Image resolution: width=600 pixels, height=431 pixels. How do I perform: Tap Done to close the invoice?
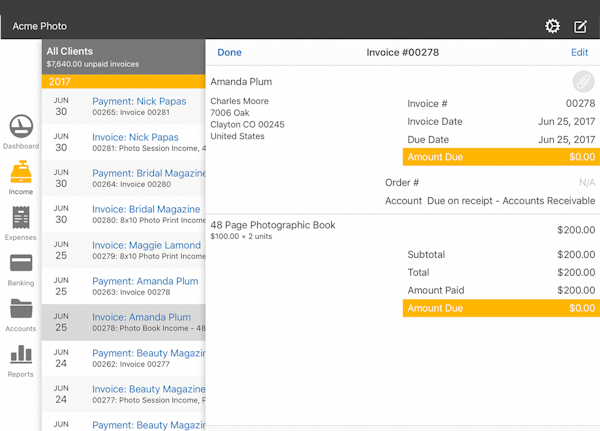[x=229, y=52]
